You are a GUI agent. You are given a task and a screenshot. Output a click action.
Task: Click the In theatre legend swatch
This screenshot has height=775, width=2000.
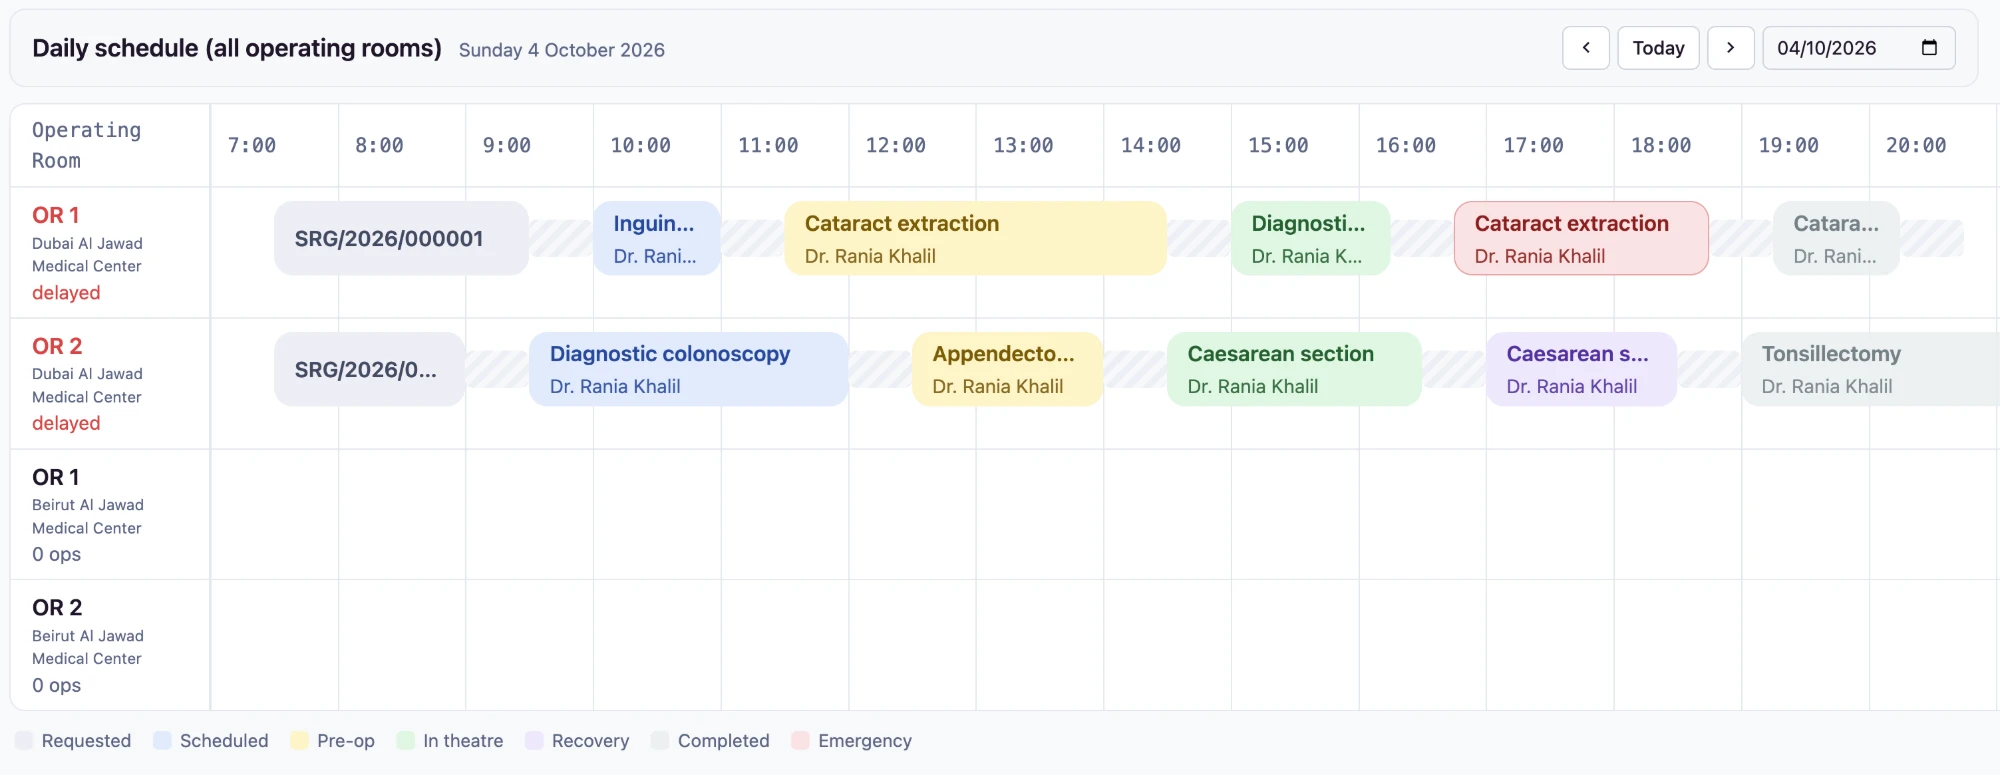tap(405, 740)
